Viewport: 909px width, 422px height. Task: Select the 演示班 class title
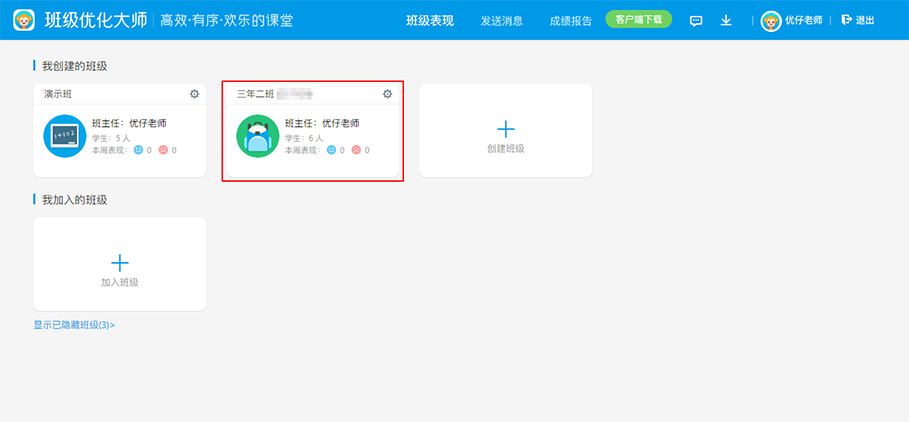(x=58, y=94)
